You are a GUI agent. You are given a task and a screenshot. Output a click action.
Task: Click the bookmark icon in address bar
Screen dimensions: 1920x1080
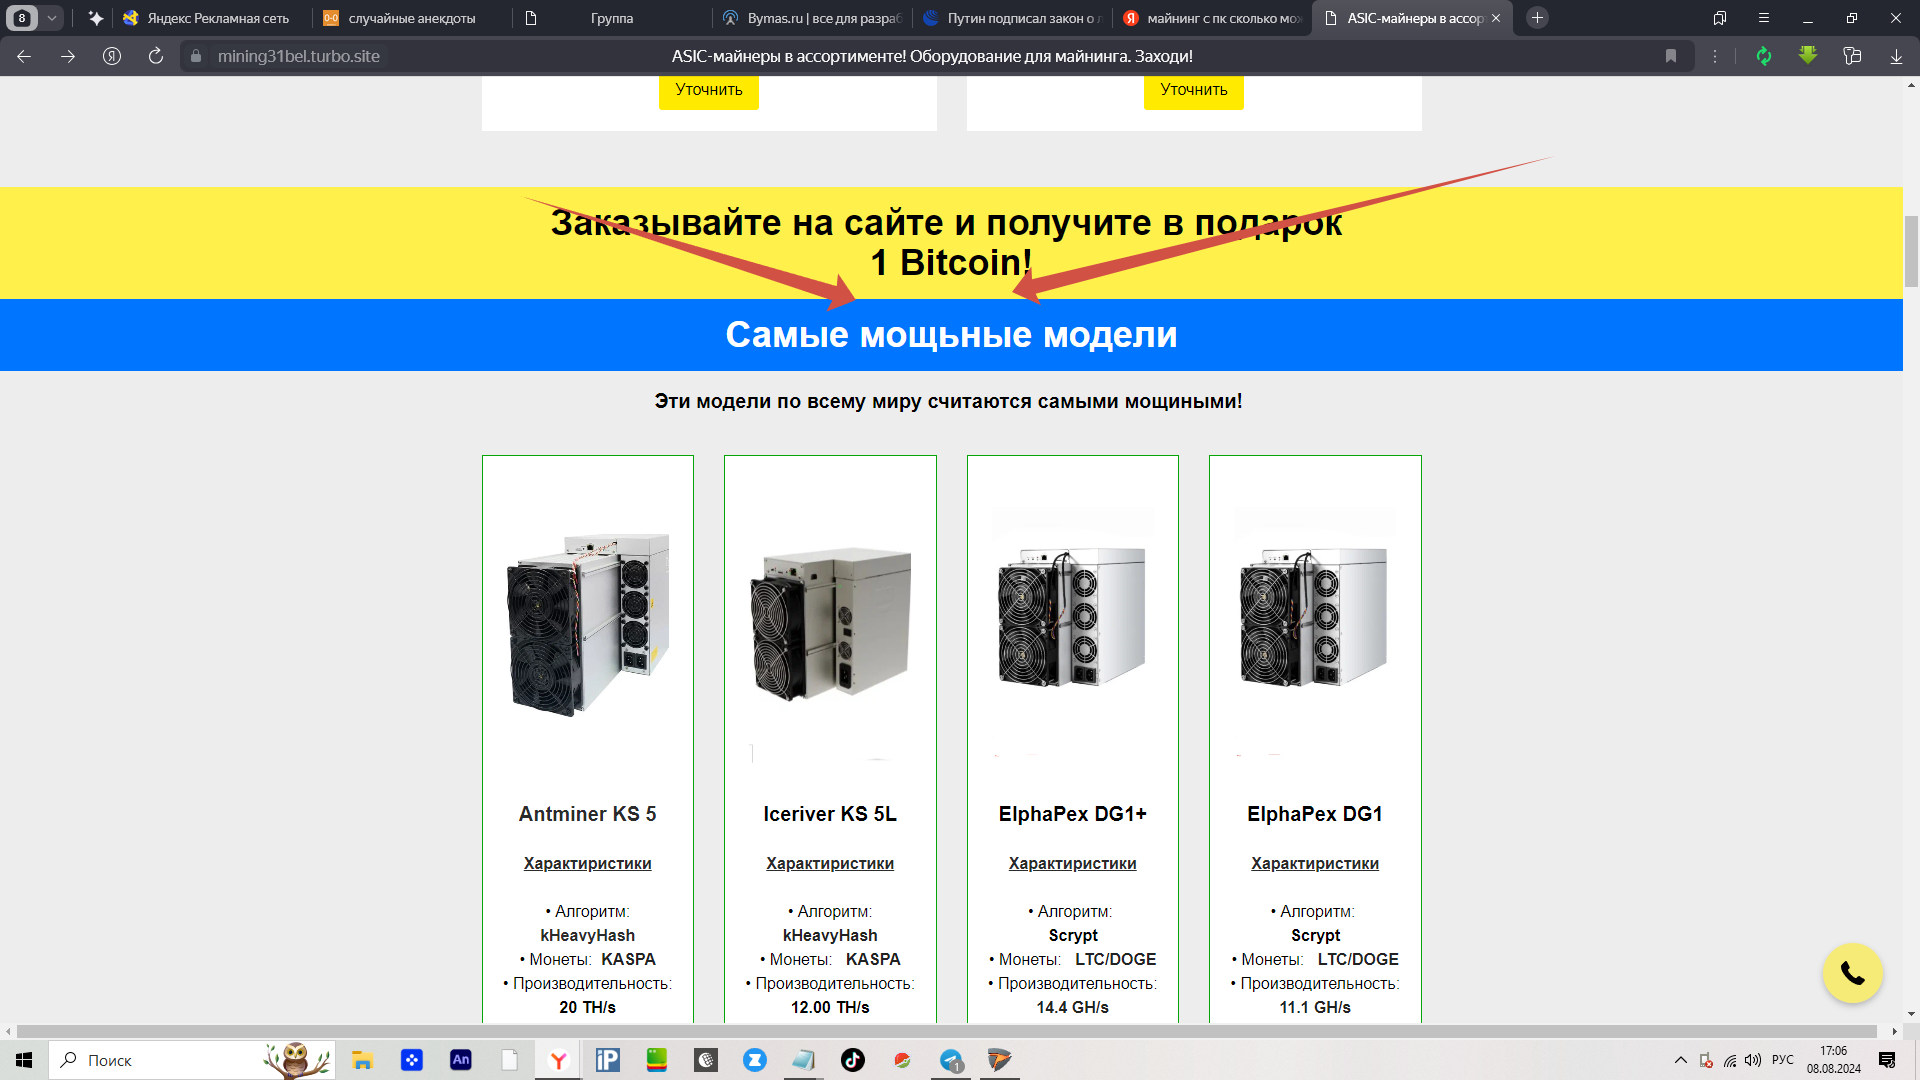[1670, 56]
